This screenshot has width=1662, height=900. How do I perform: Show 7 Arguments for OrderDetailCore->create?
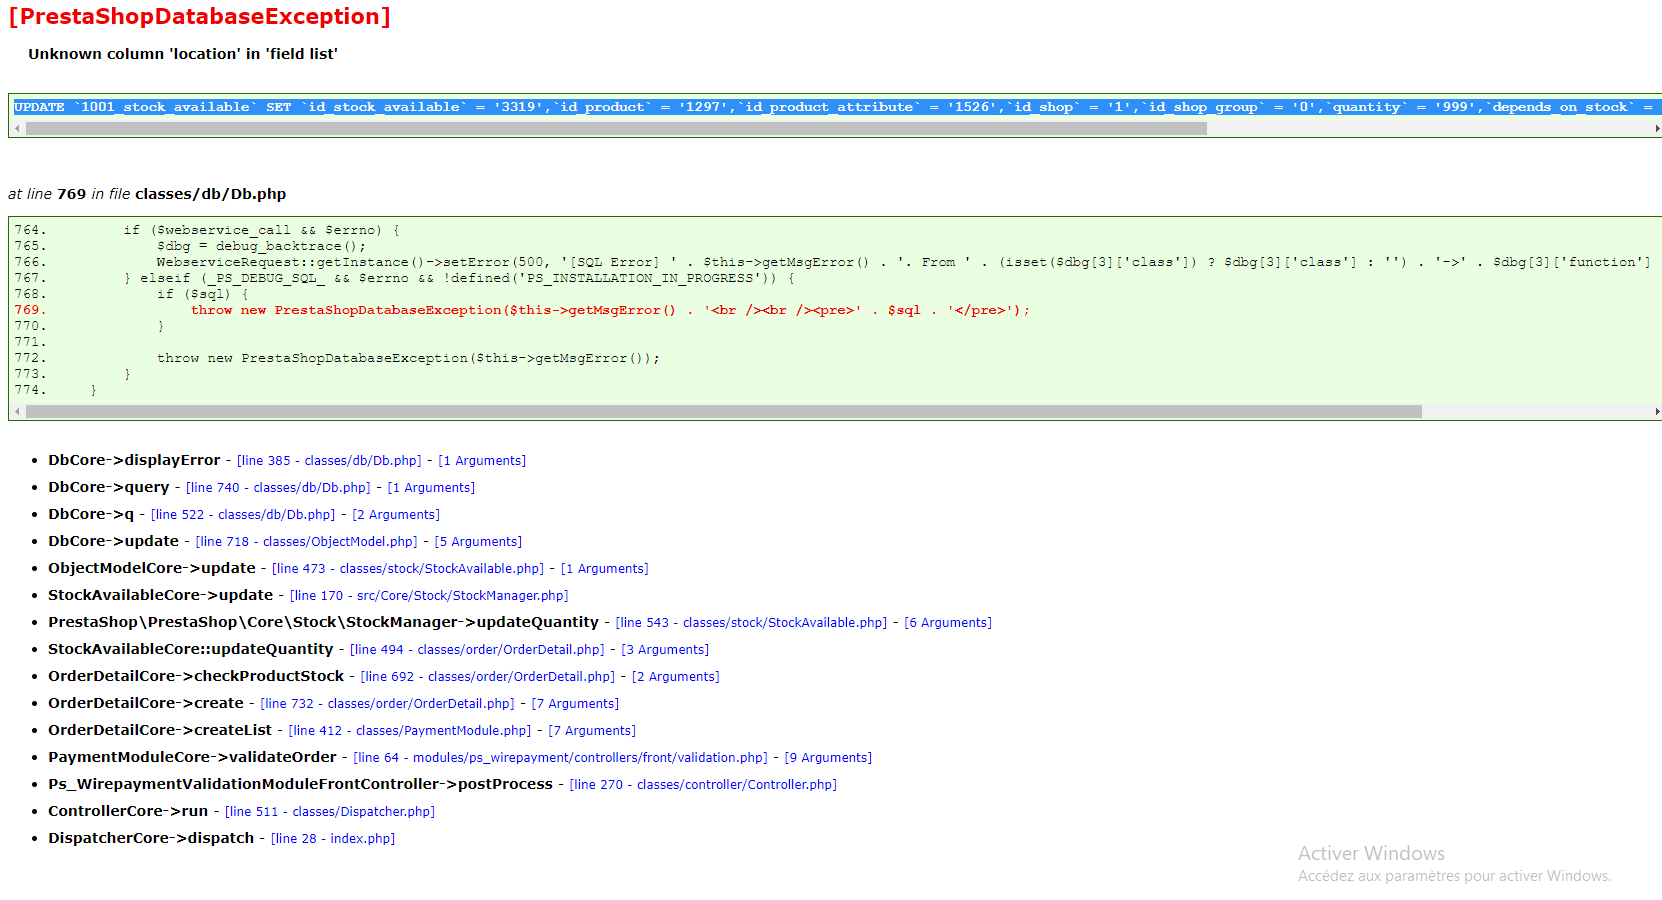tap(575, 704)
